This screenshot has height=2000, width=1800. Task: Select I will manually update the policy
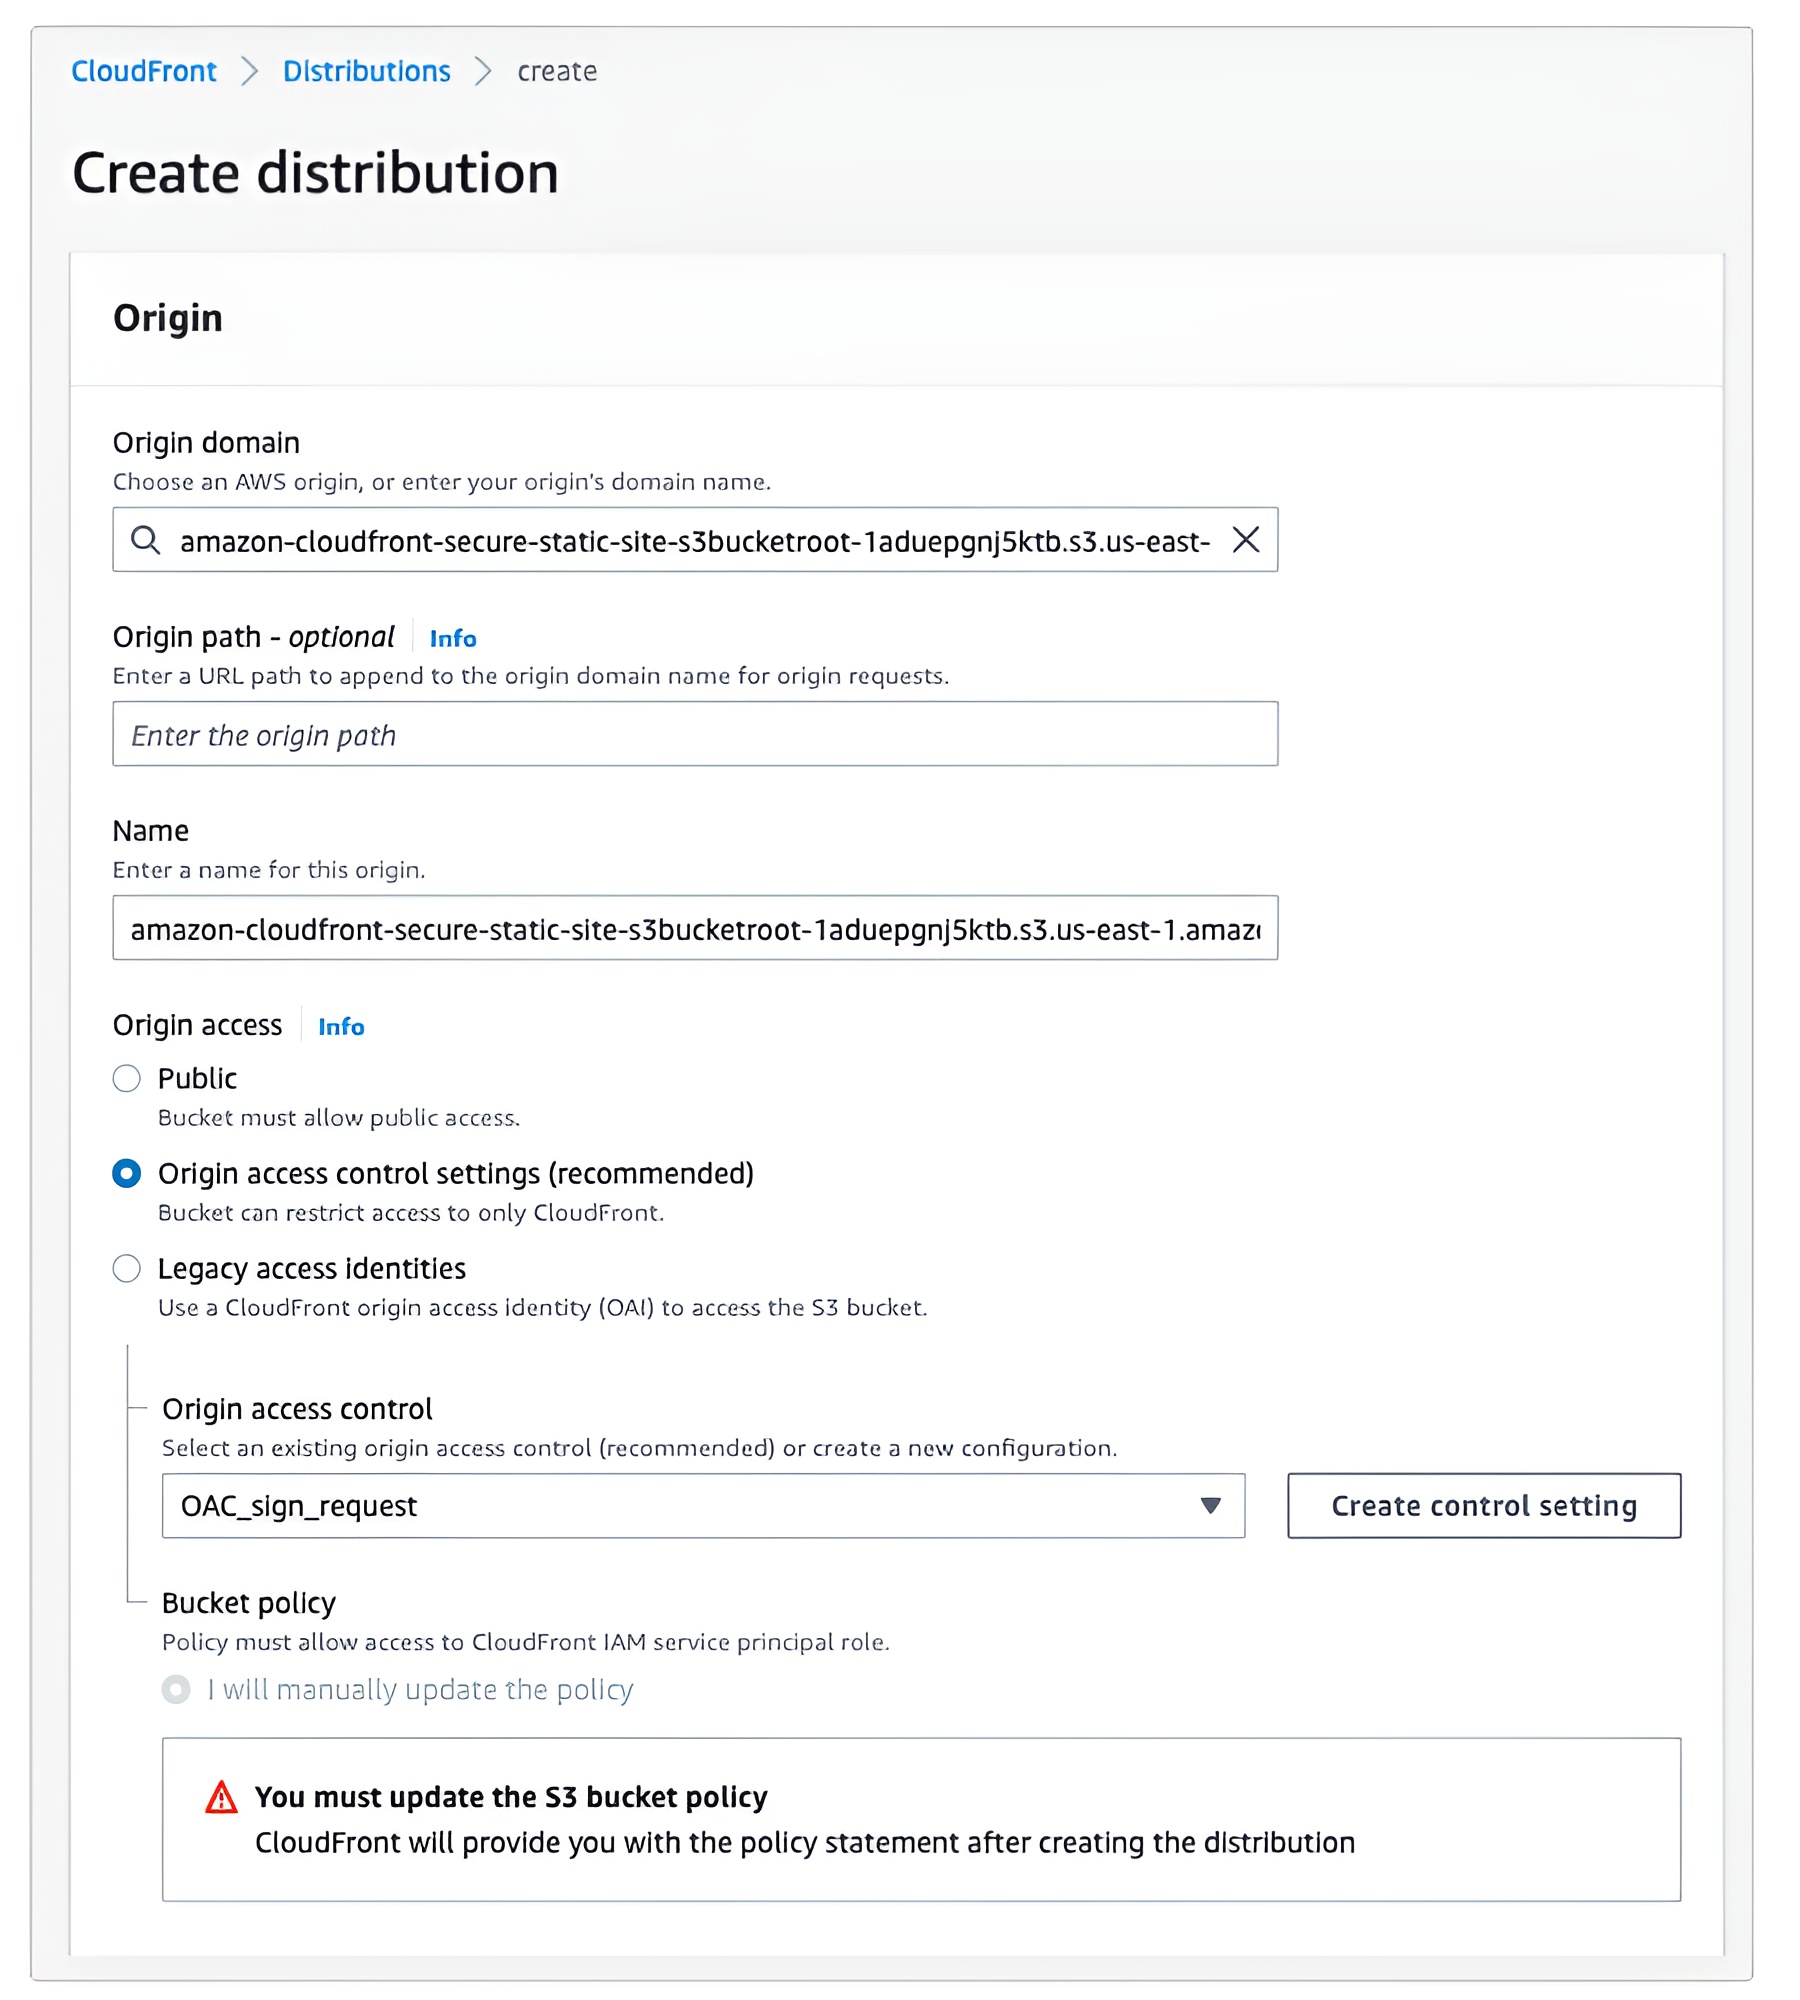tap(176, 1689)
